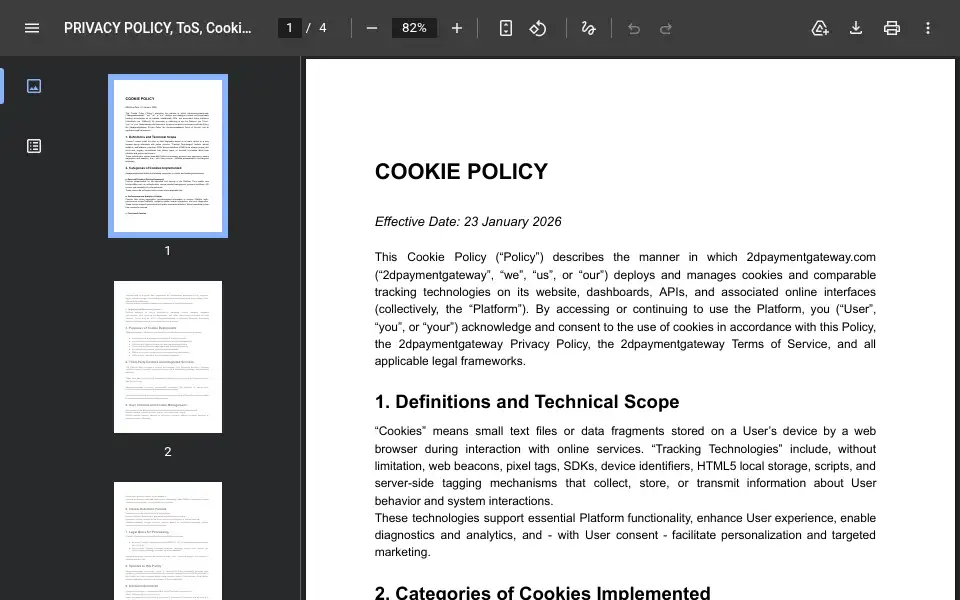Screen dimensions: 960x600
Task: Click thumbnail label number 2
Action: pyautogui.click(x=168, y=452)
